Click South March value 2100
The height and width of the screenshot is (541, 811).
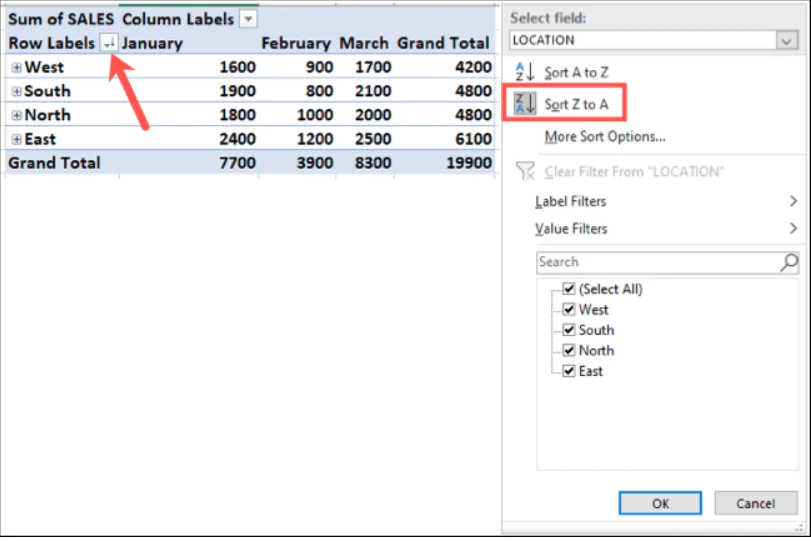pos(373,91)
